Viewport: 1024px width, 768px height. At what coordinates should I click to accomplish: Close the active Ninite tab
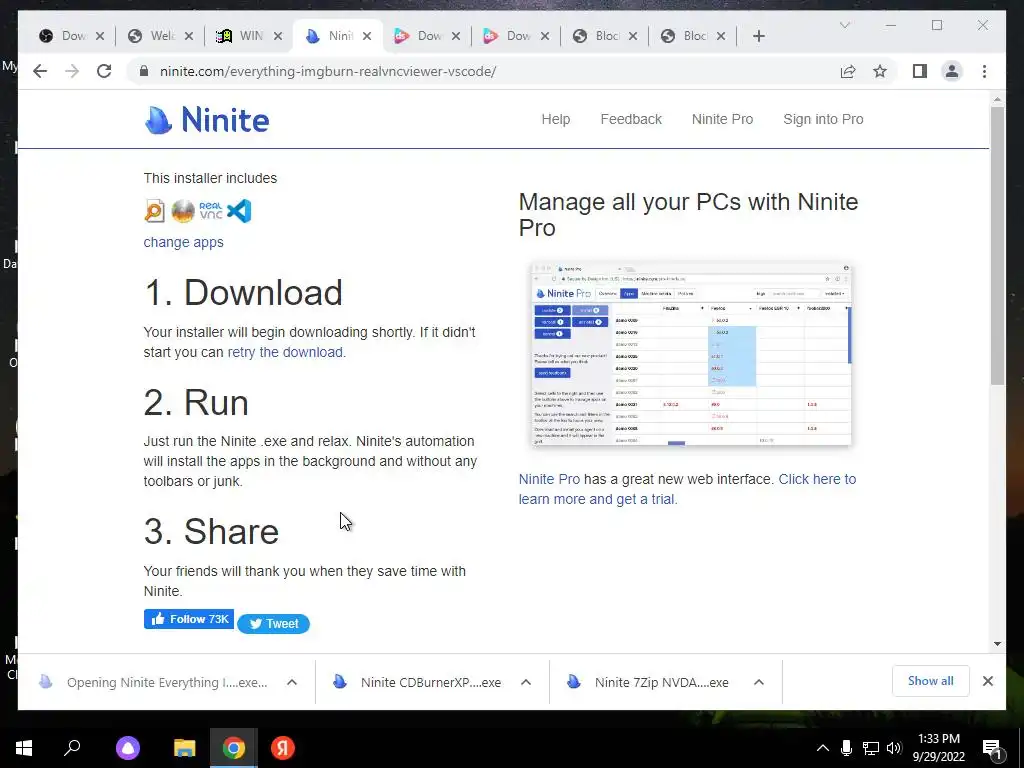point(367,36)
